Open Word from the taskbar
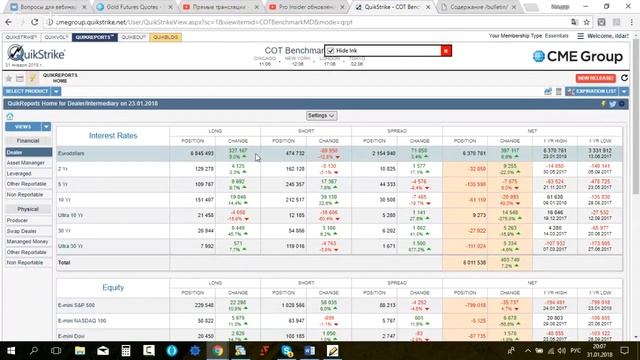The width and height of the screenshot is (640, 360). click(x=309, y=351)
